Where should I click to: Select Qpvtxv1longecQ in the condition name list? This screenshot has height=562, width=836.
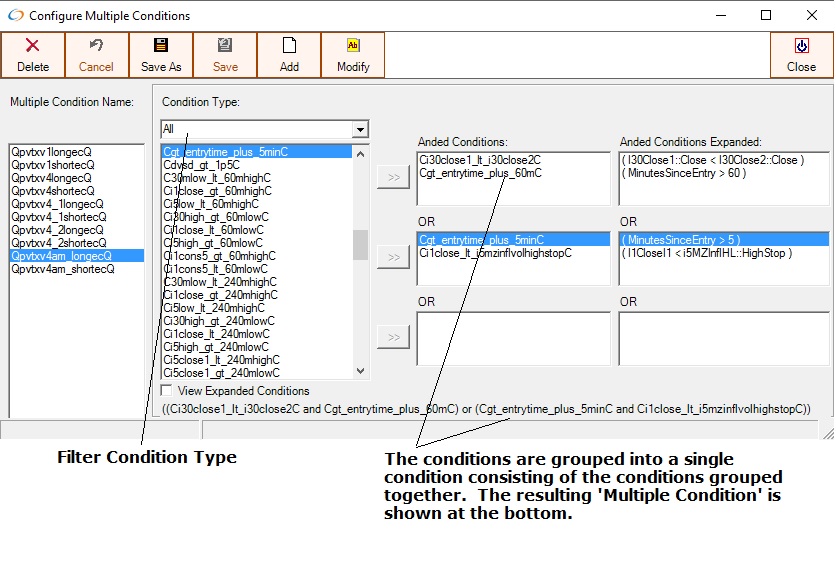pyautogui.click(x=49, y=152)
